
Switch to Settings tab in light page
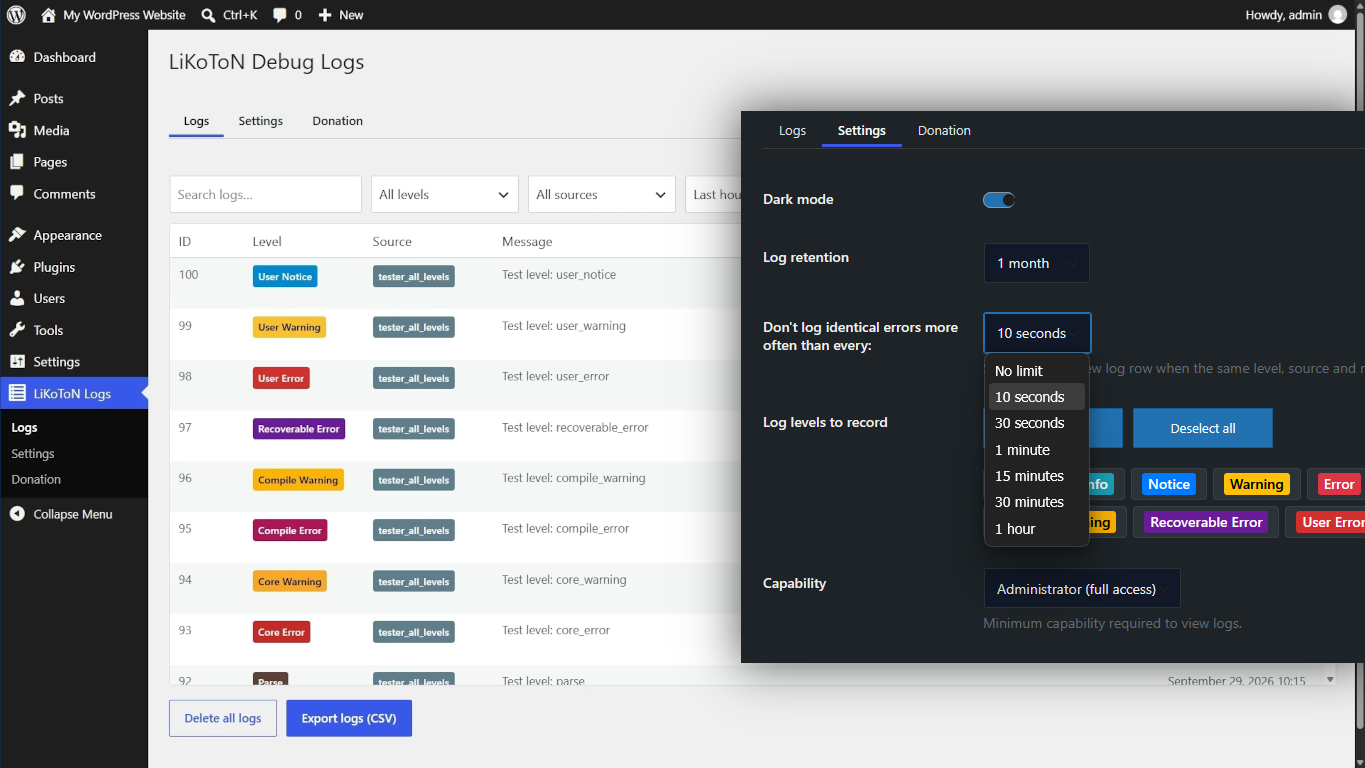(x=261, y=121)
